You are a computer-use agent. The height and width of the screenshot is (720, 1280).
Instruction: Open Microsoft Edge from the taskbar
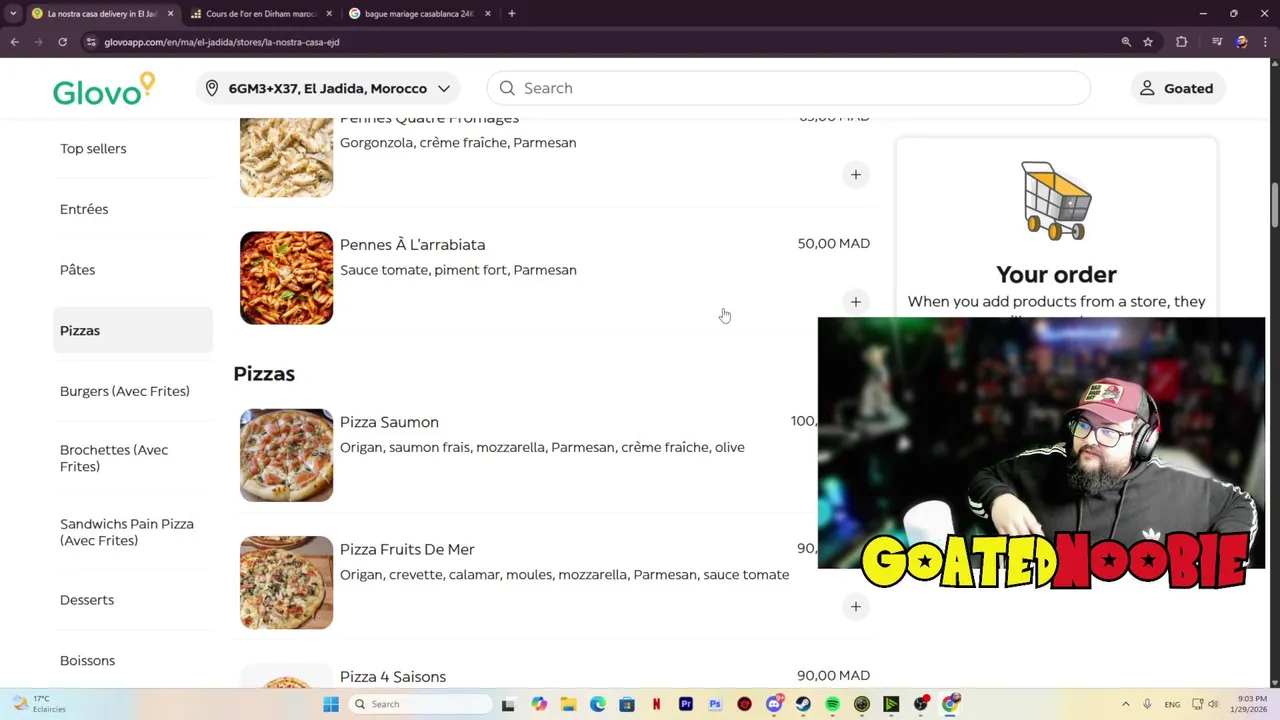[597, 704]
